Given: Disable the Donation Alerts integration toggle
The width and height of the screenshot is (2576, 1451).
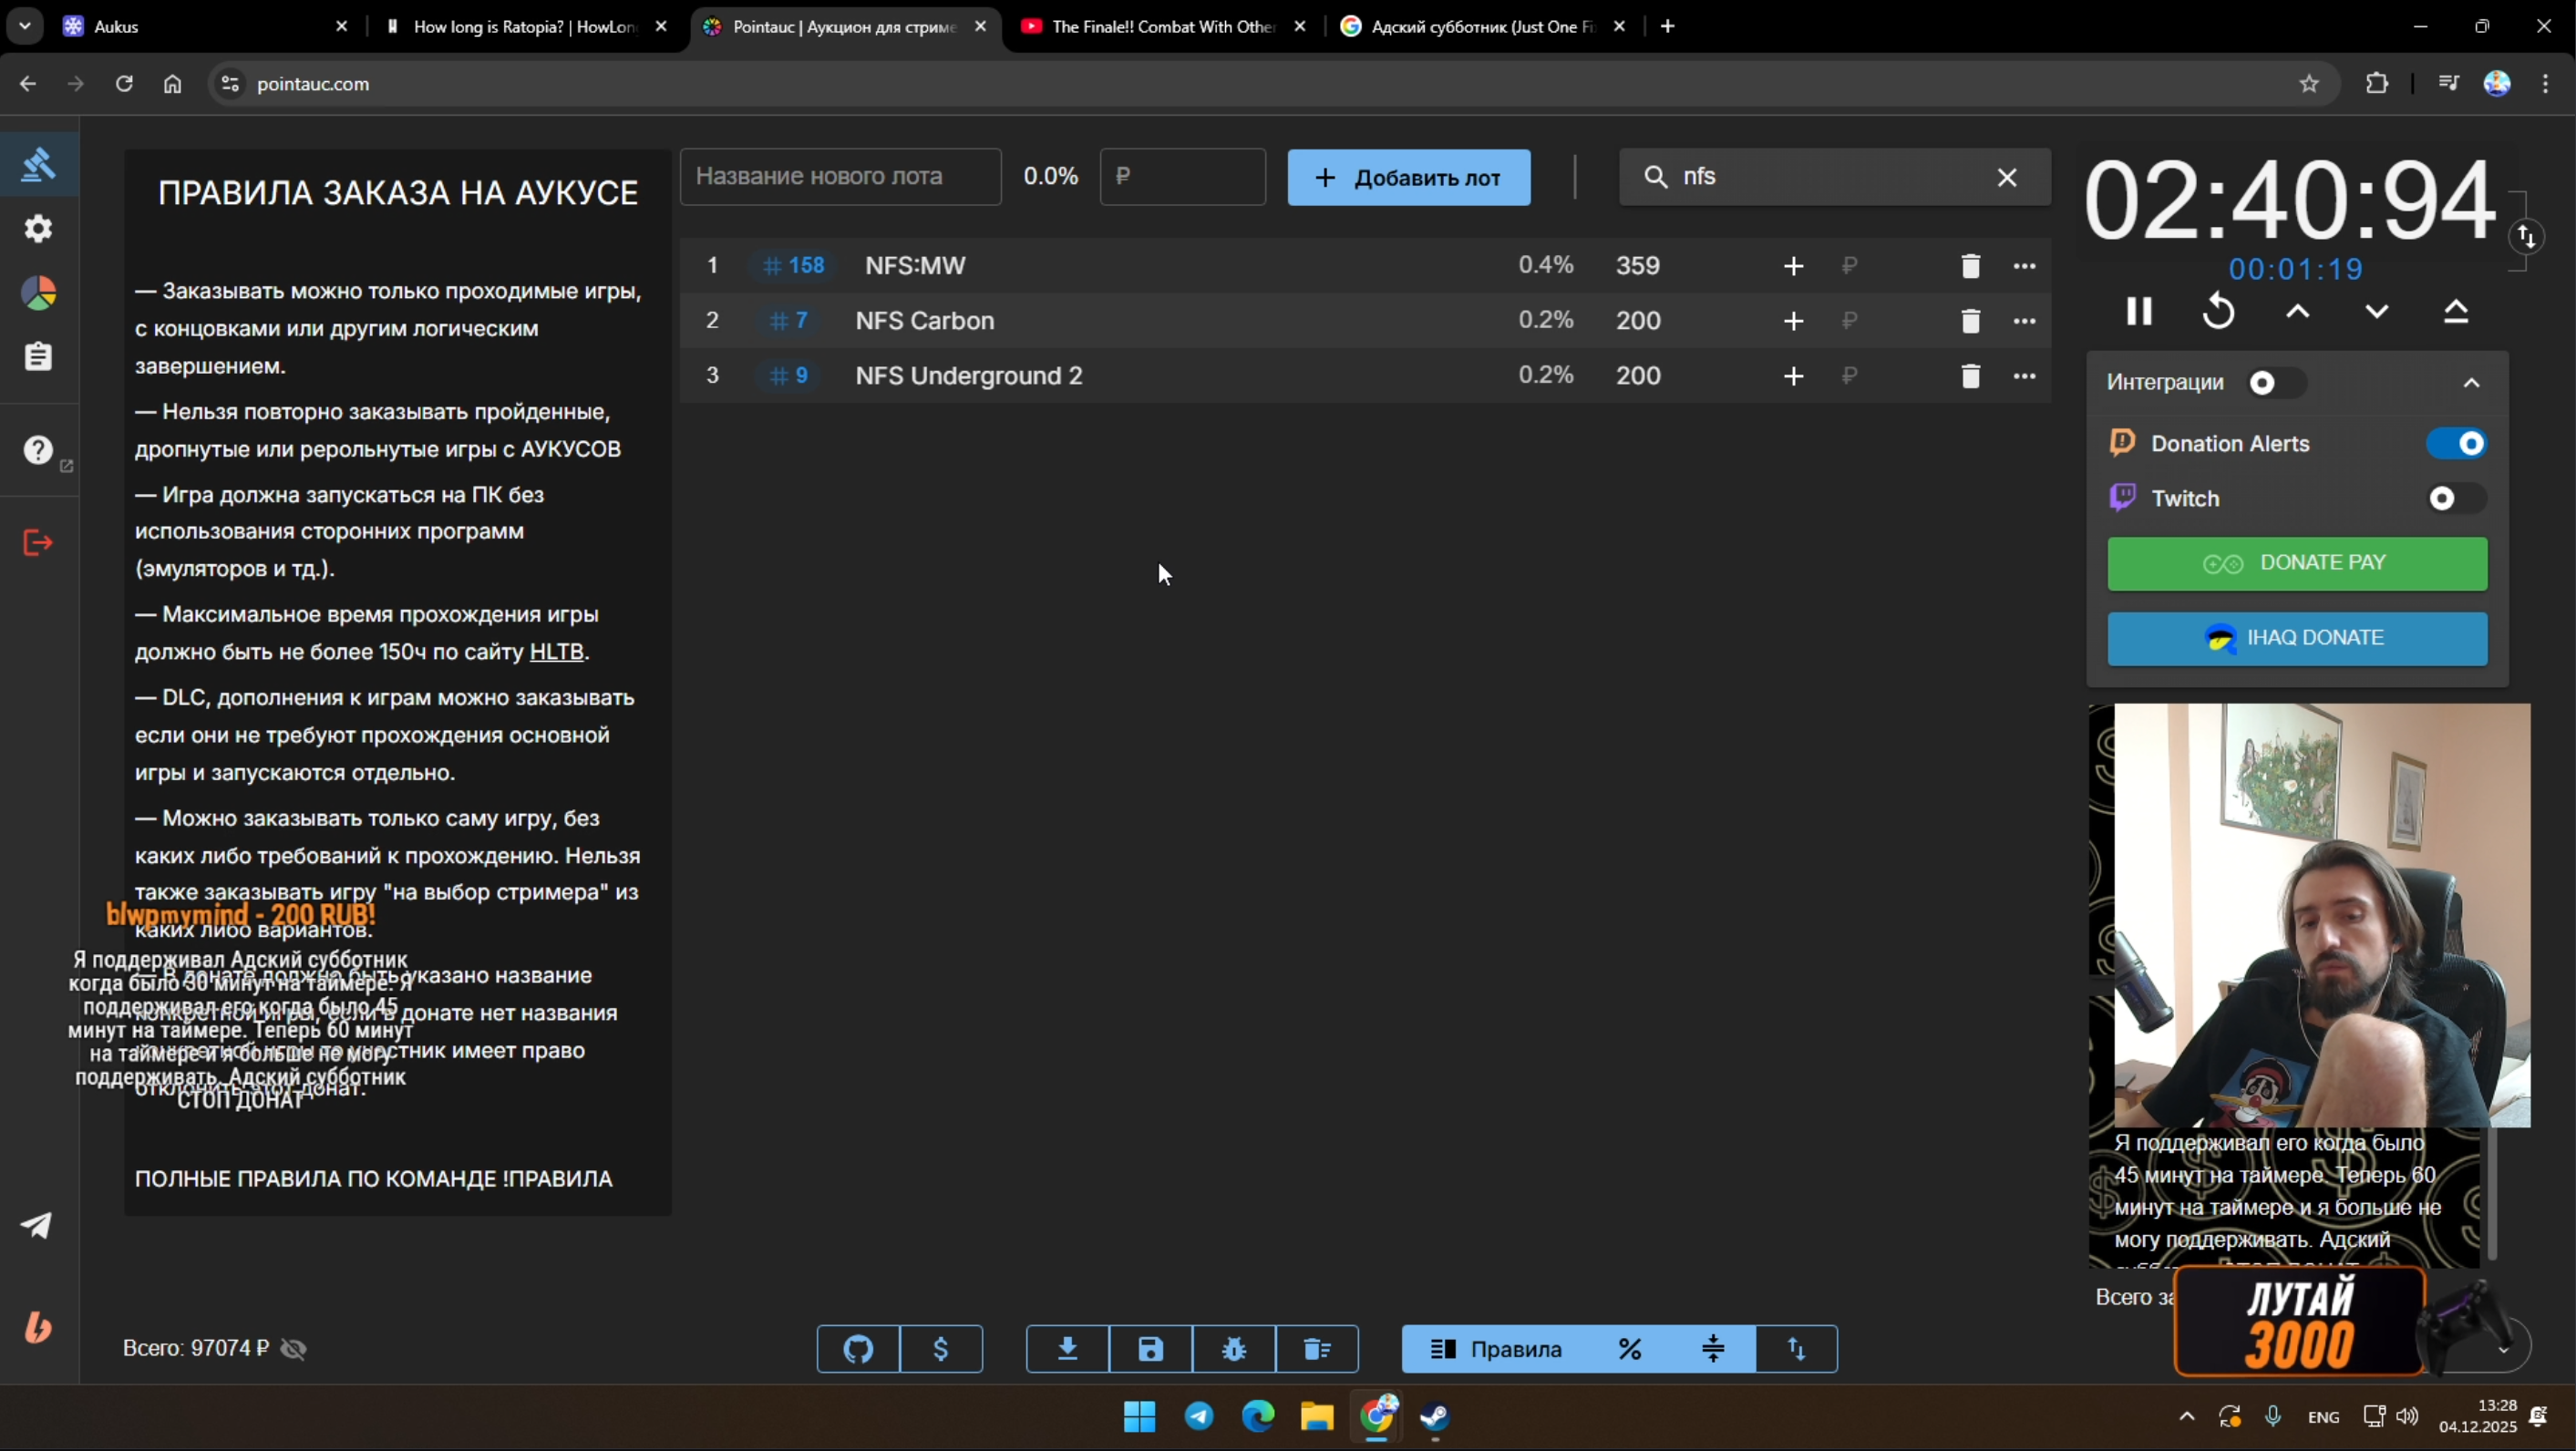Looking at the screenshot, I should click(x=2457, y=444).
